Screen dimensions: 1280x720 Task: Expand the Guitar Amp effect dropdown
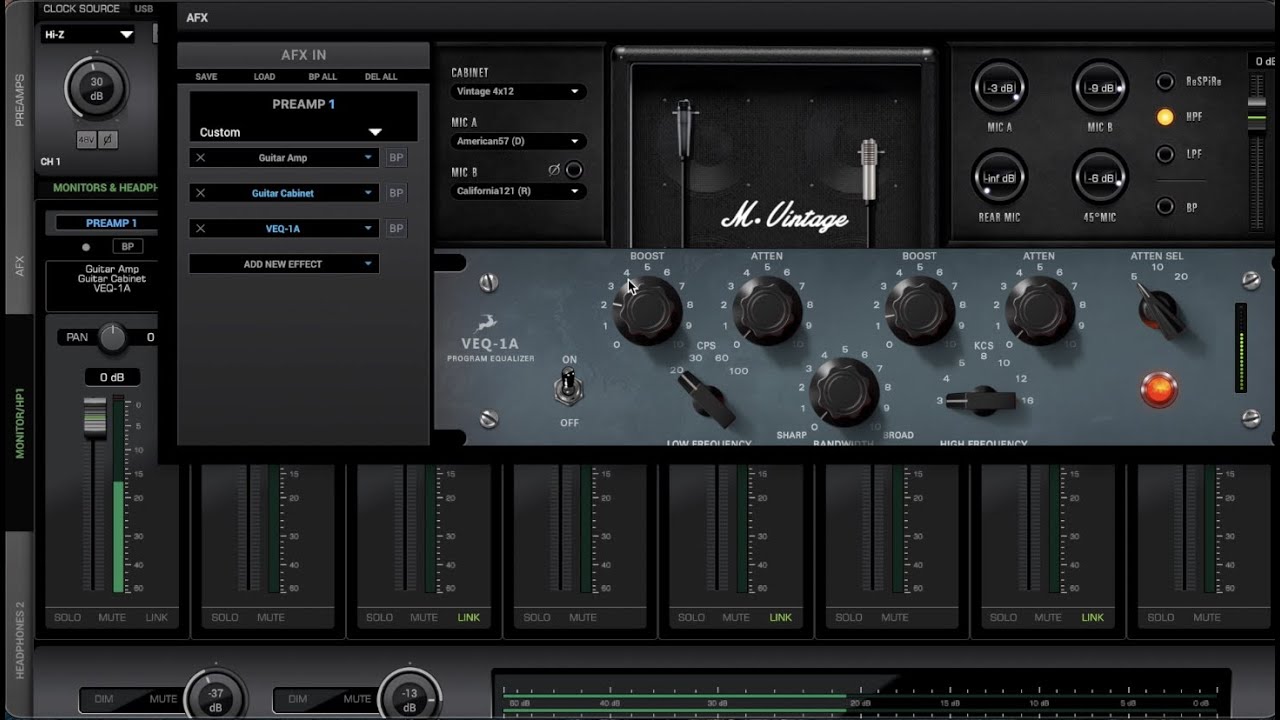click(x=368, y=158)
